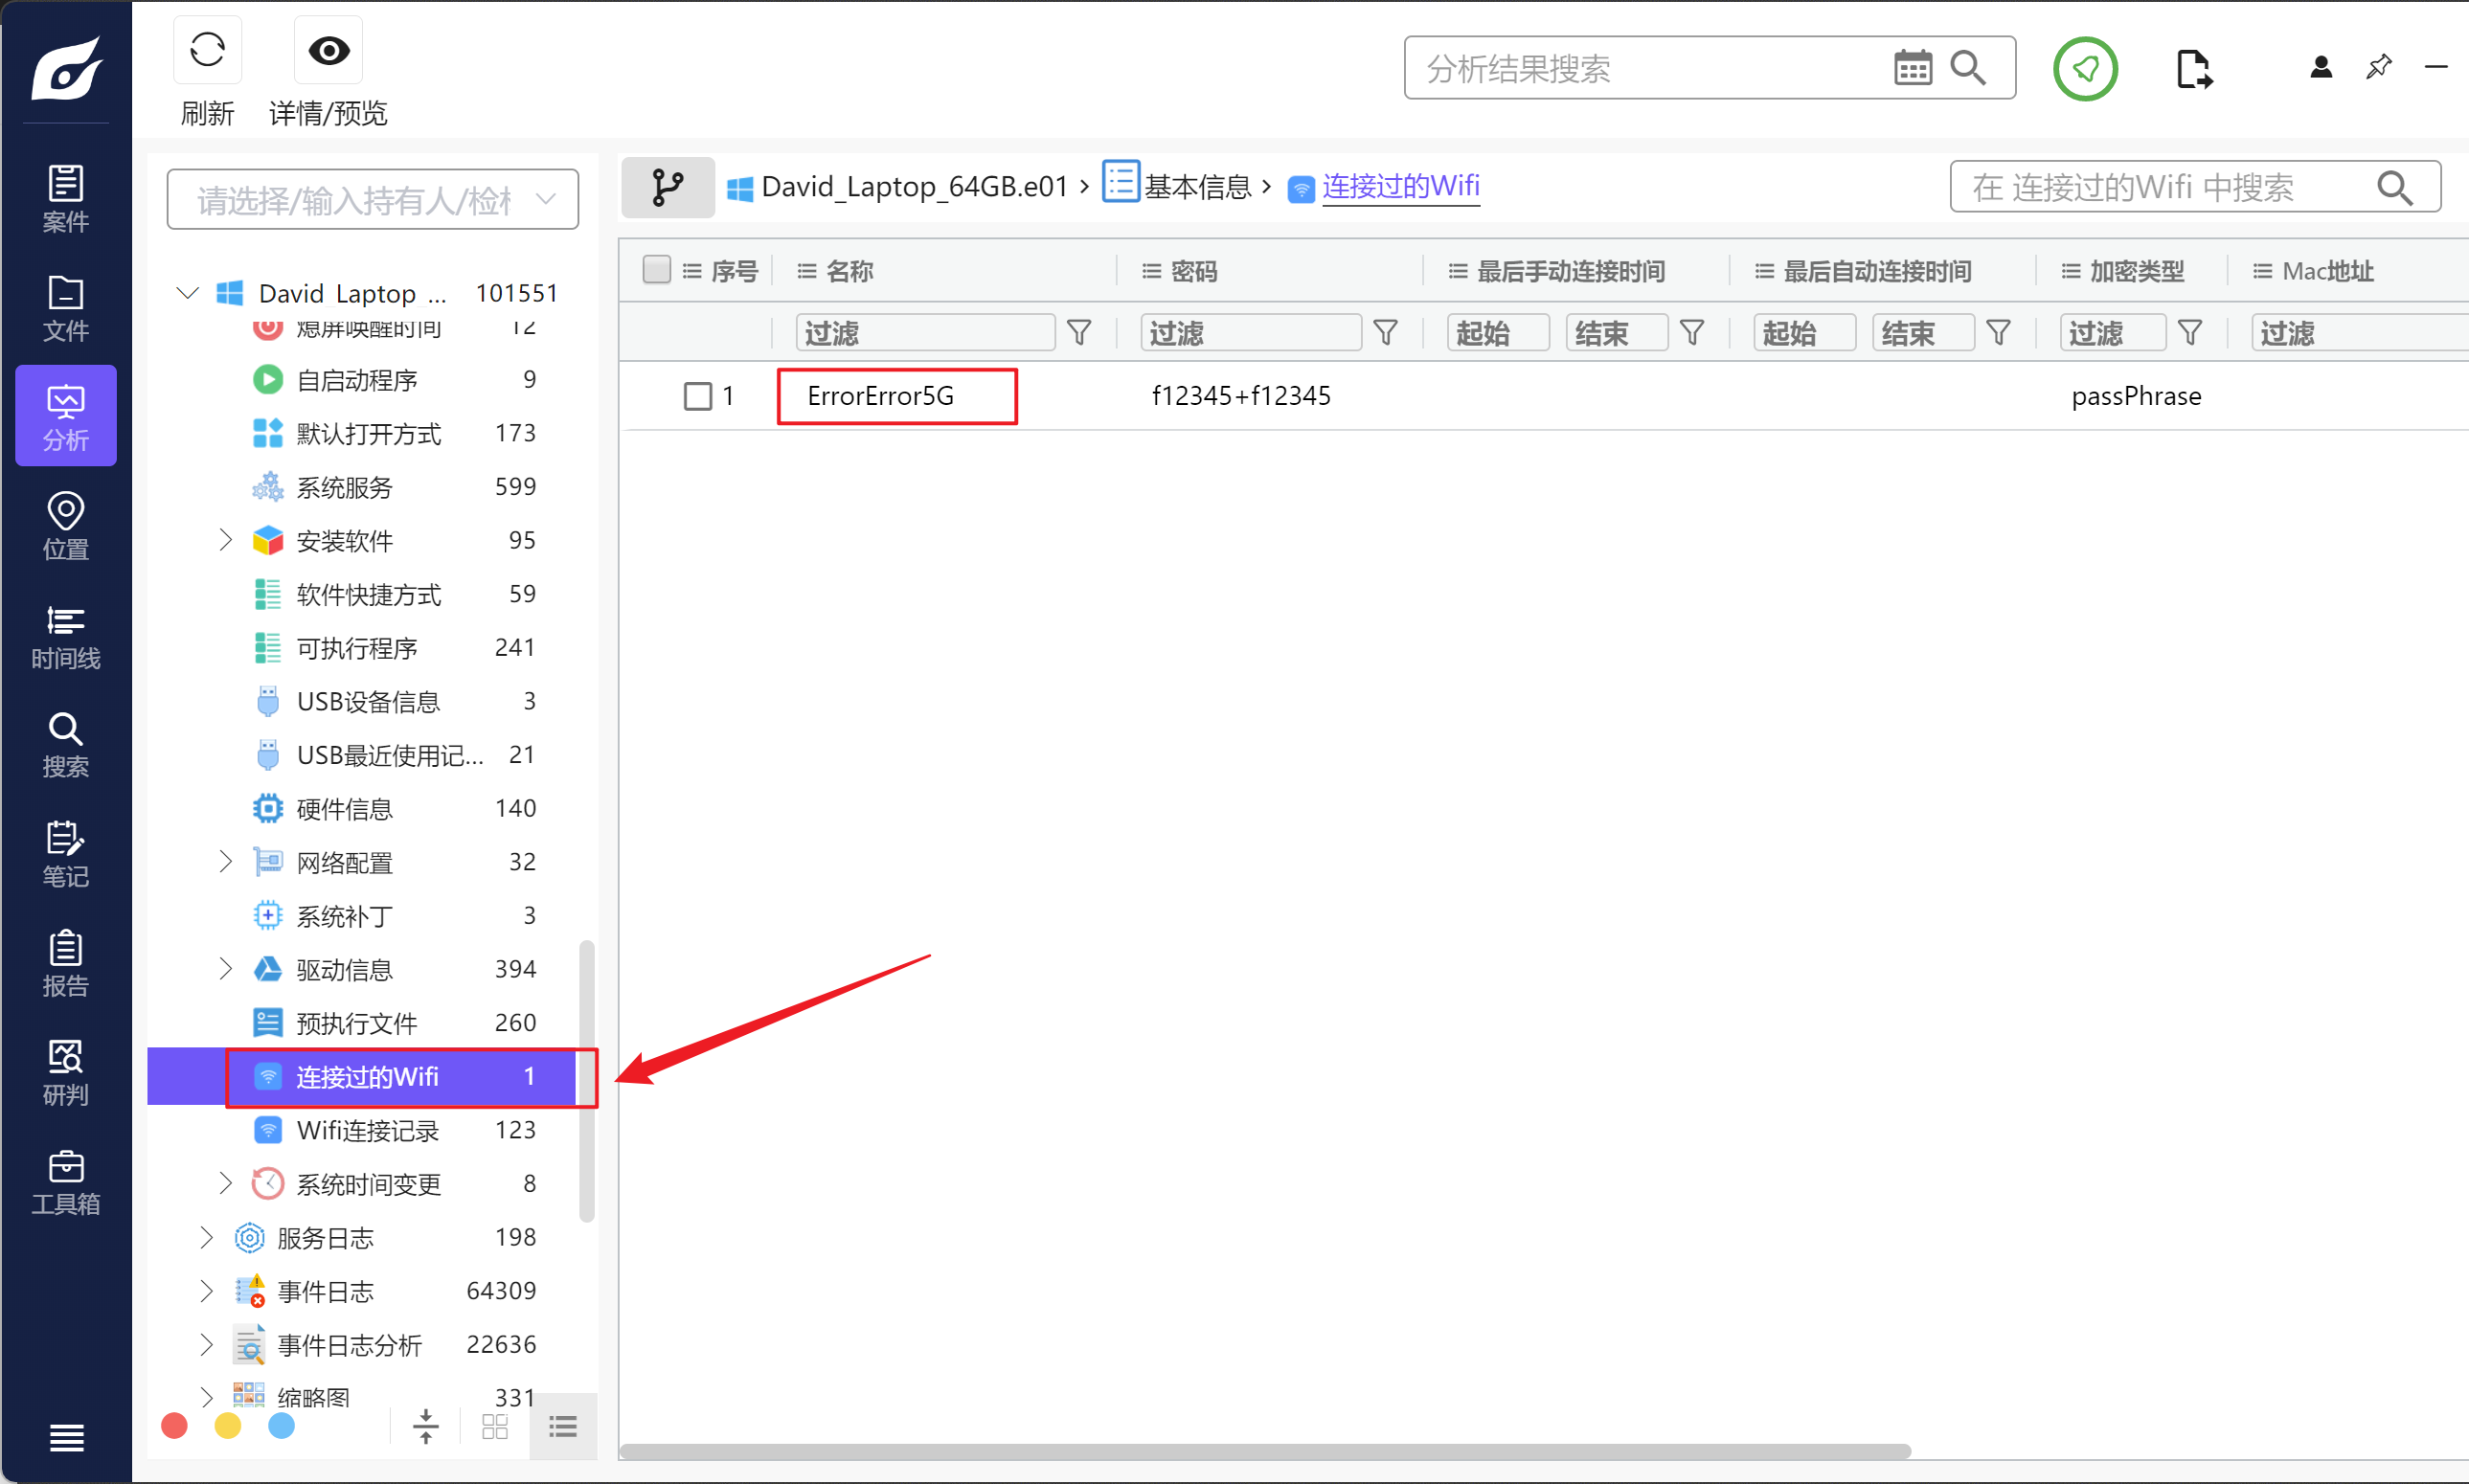Expand the 事件日志 tree node
This screenshot has width=2469, height=1484.
click(x=206, y=1291)
